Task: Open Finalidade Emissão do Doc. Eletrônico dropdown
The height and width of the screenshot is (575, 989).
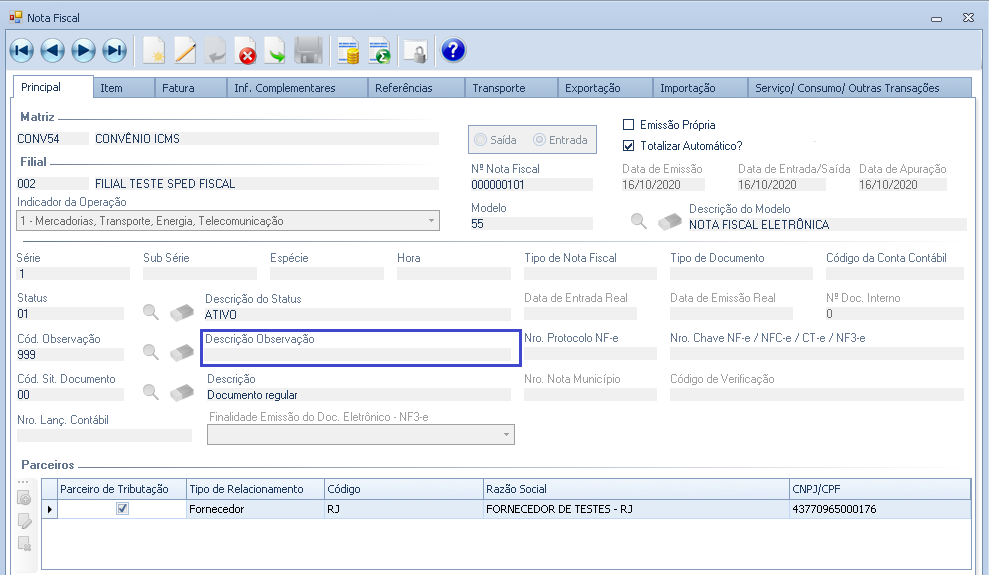Action: coord(507,435)
